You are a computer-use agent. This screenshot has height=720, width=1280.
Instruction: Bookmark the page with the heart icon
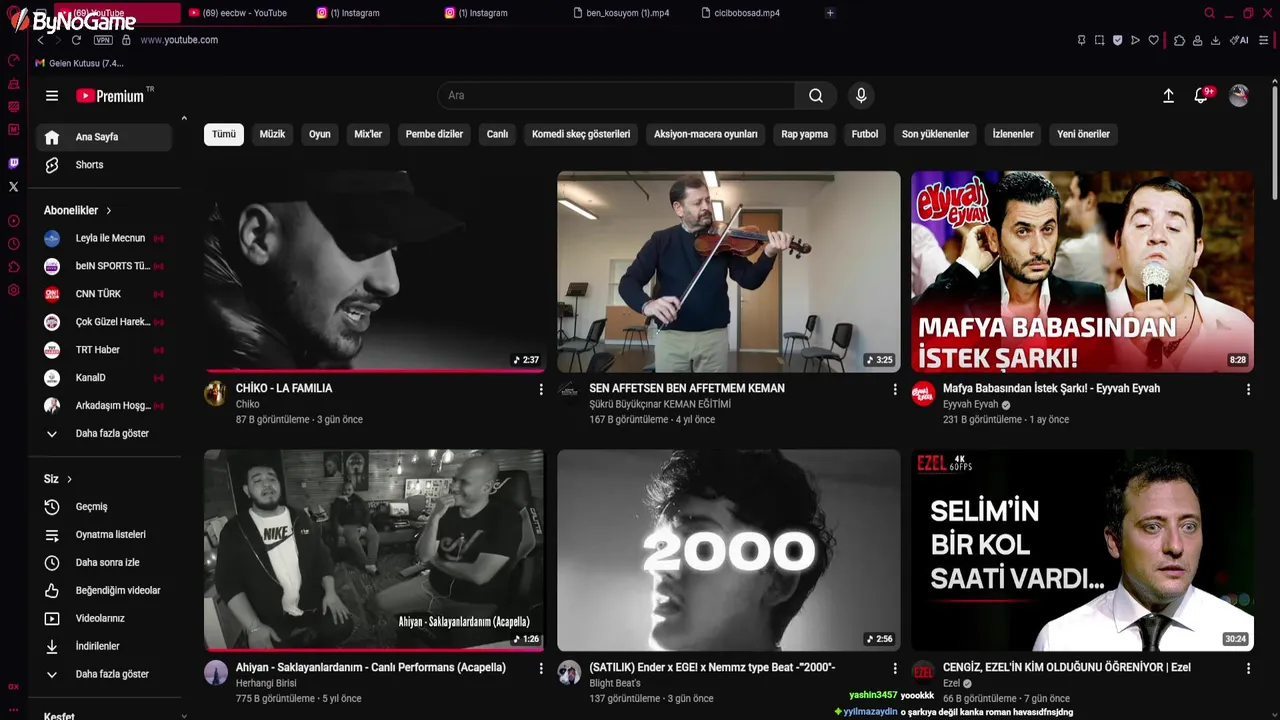pyautogui.click(x=1153, y=40)
